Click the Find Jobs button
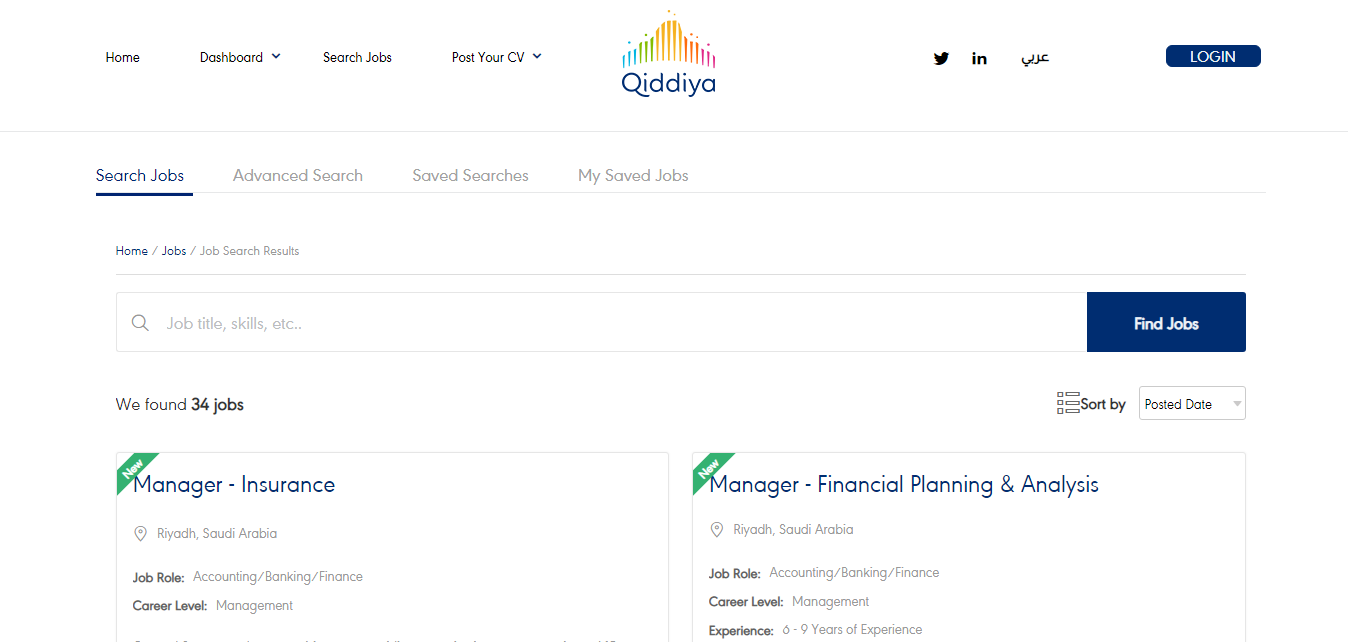1348x642 pixels. [x=1166, y=322]
